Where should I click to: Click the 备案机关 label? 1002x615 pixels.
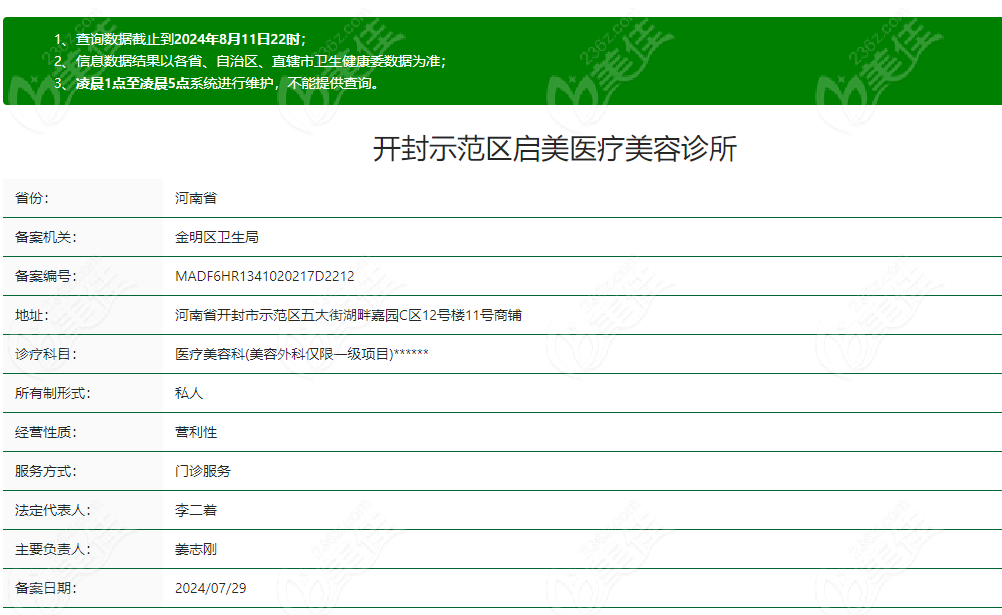pos(46,237)
